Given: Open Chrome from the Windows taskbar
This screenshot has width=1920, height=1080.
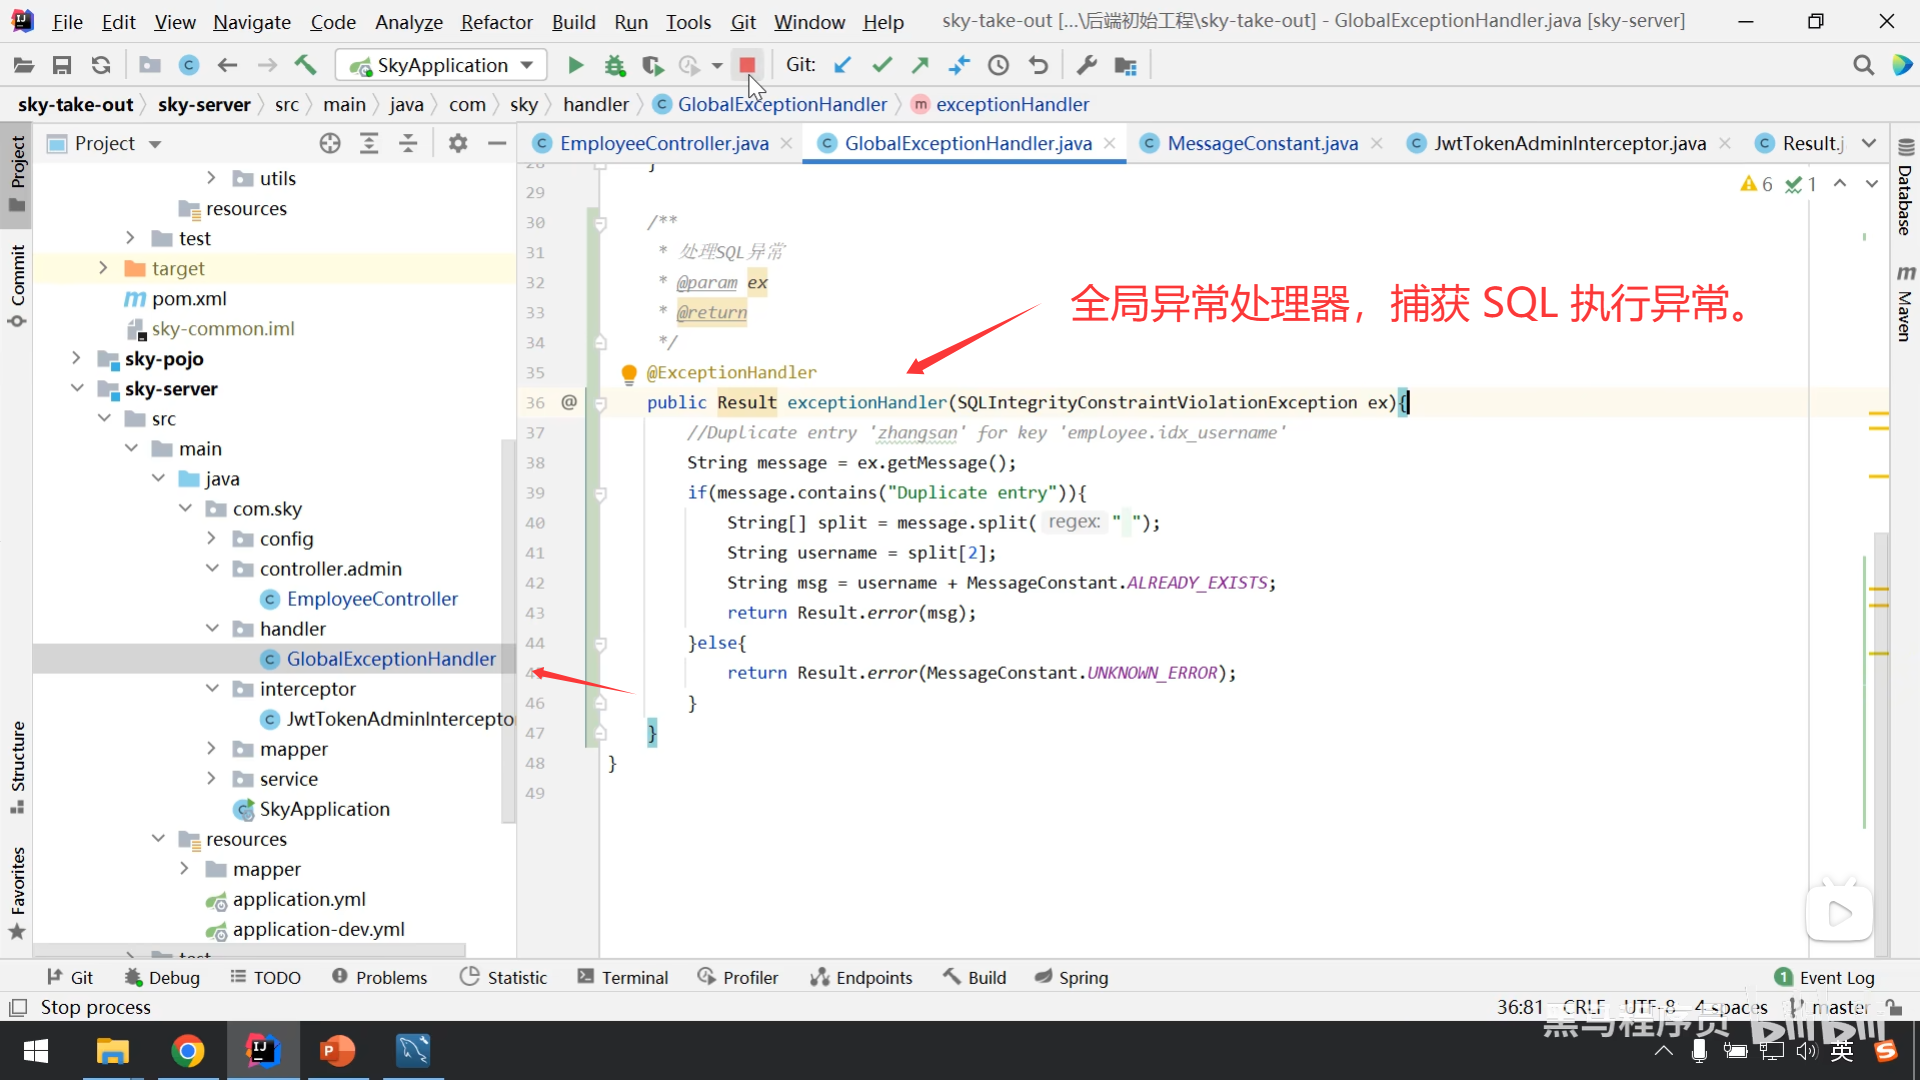Looking at the screenshot, I should click(x=187, y=1050).
